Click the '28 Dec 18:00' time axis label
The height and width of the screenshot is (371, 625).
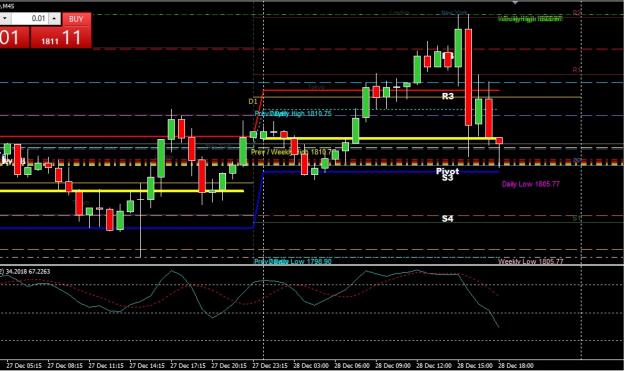[x=516, y=365]
